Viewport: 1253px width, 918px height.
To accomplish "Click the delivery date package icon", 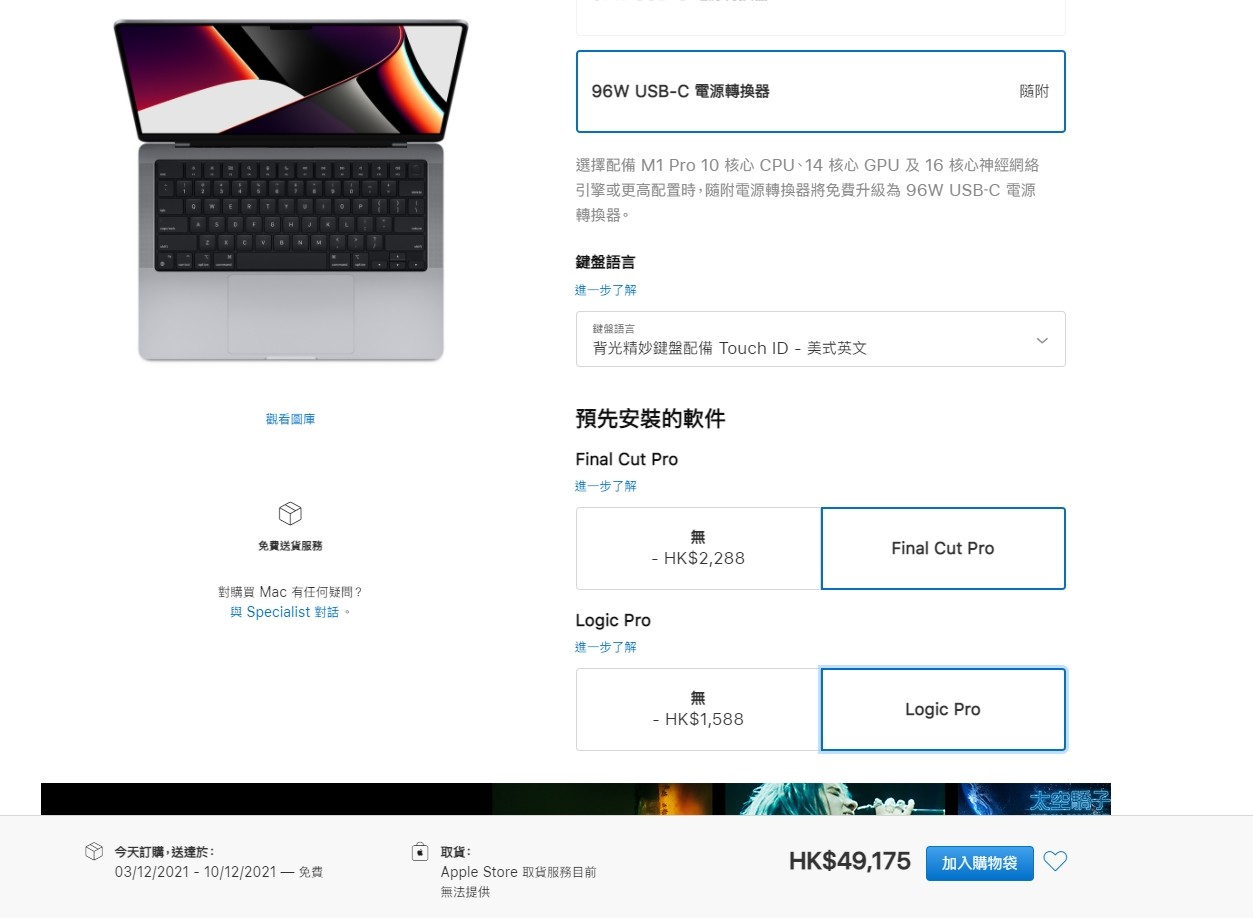I will coord(94,851).
